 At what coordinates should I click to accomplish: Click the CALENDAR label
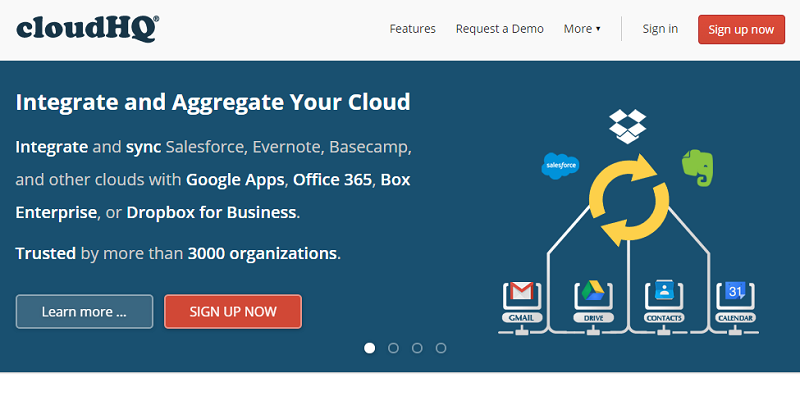pos(735,318)
